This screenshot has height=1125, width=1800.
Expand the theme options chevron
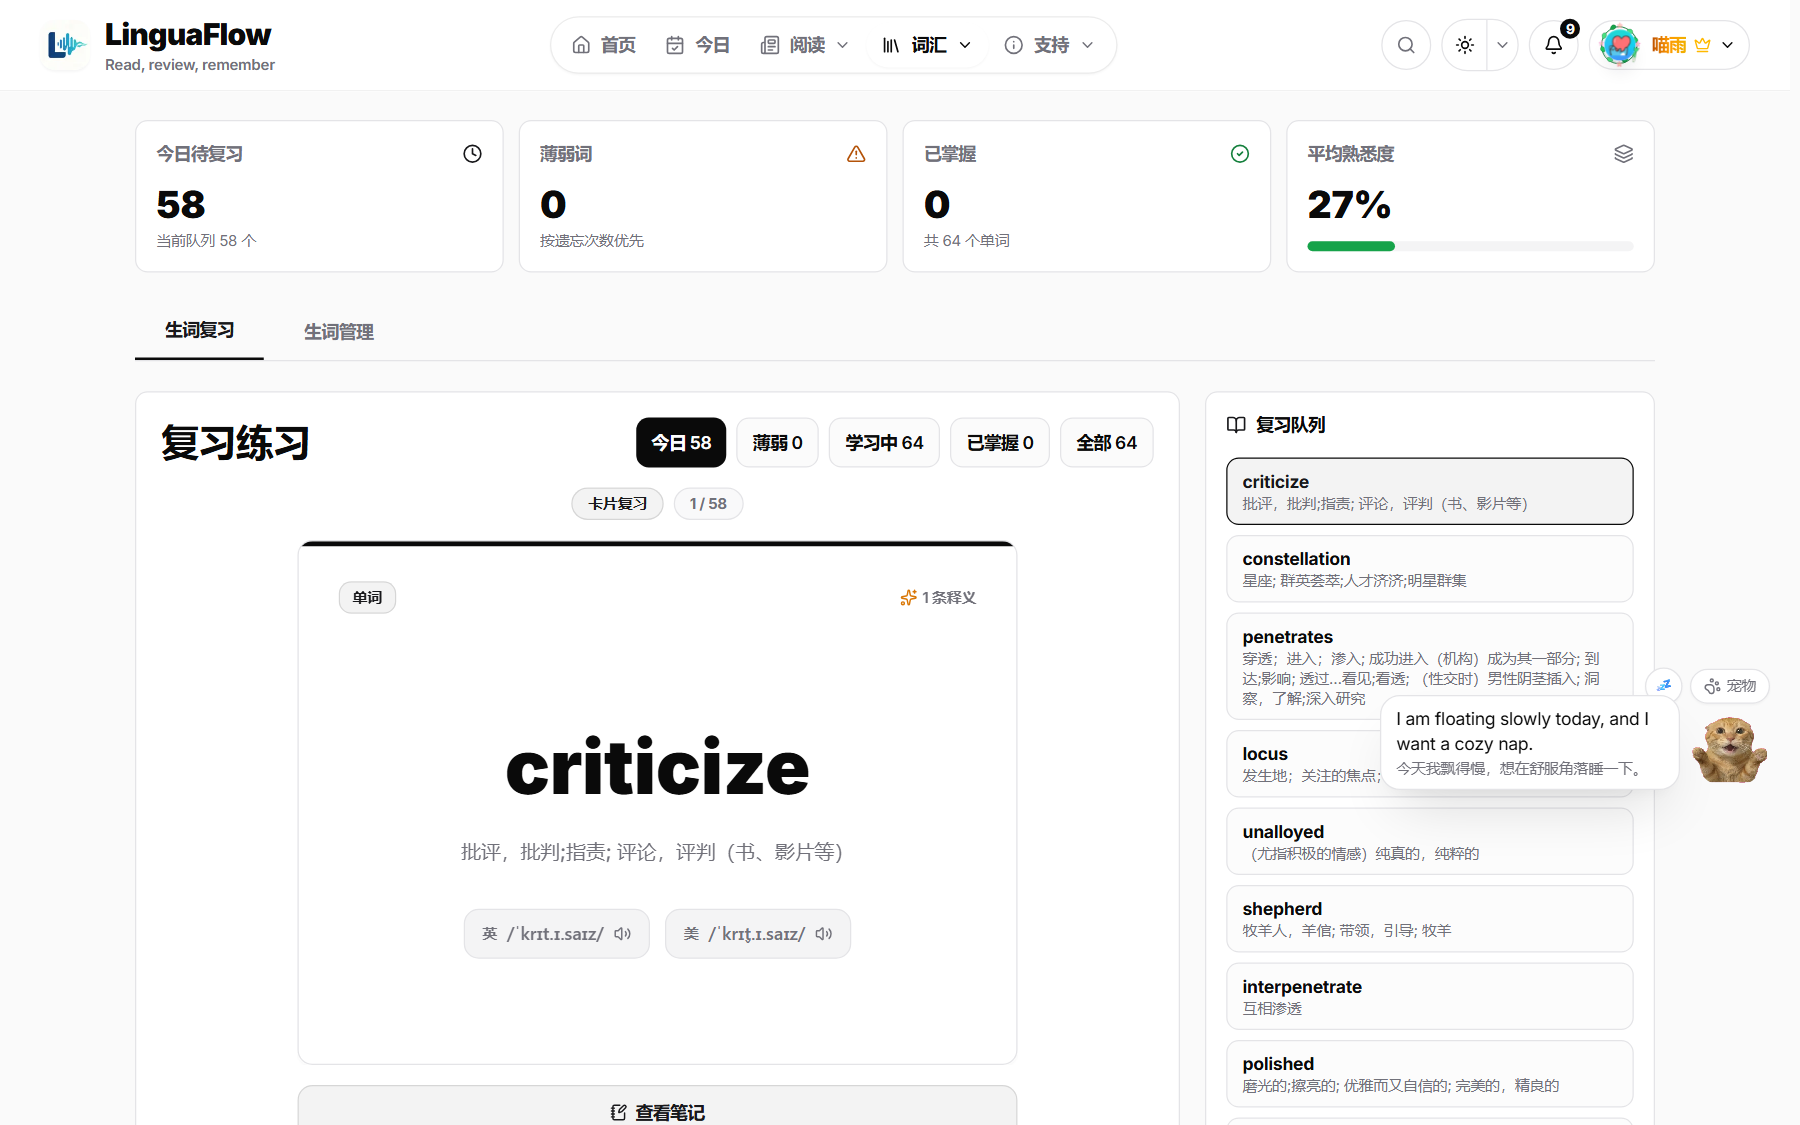[1502, 45]
